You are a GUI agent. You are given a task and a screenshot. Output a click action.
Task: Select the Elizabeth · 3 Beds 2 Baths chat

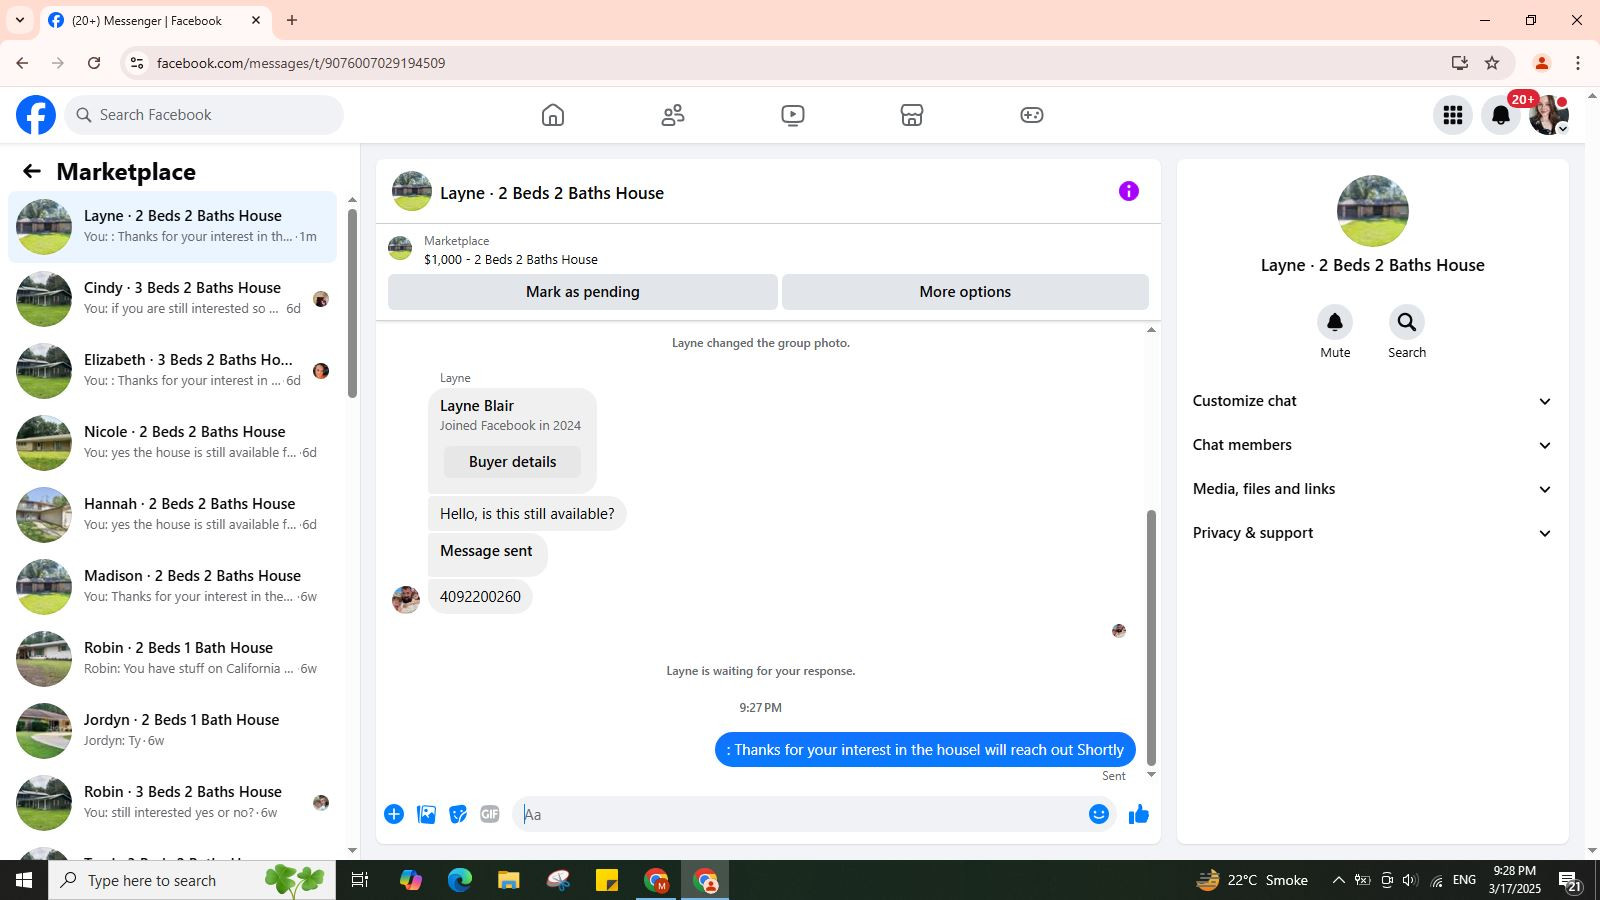(x=172, y=371)
